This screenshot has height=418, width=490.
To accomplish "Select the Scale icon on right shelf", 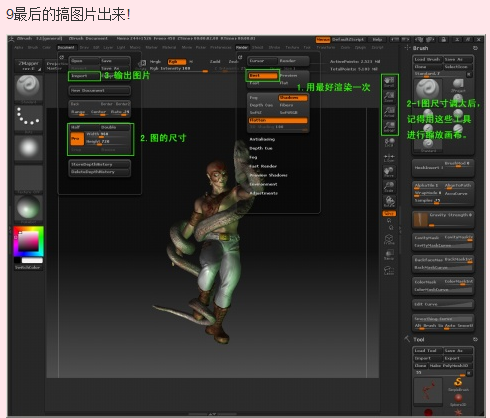I will click(389, 187).
